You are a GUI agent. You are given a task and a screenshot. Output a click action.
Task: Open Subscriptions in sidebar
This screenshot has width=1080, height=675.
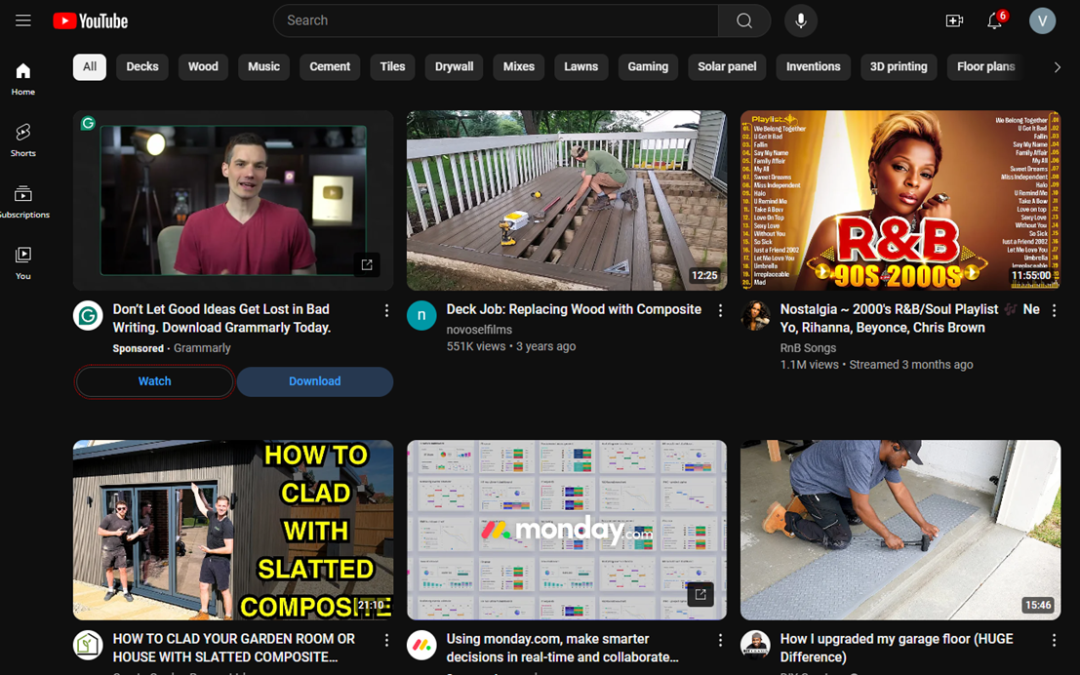[x=23, y=201]
